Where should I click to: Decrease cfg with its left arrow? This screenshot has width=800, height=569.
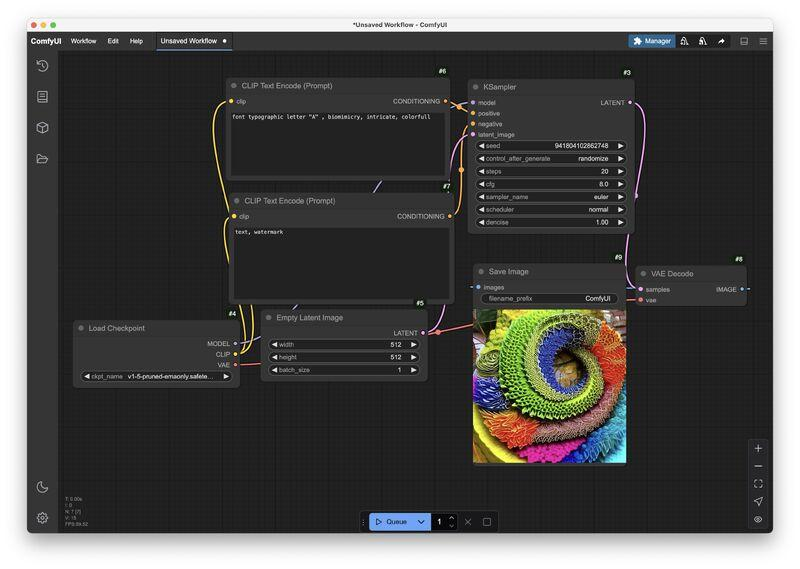tap(481, 184)
